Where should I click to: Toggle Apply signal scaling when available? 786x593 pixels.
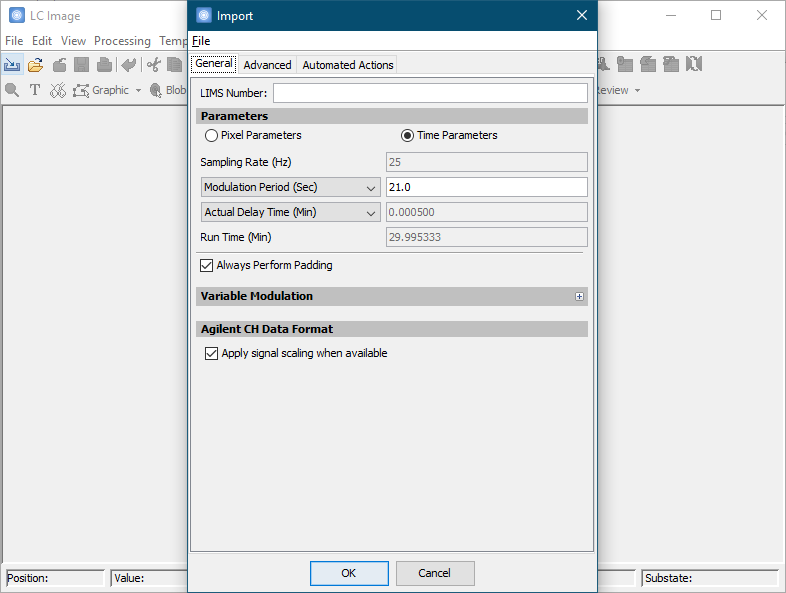(211, 353)
